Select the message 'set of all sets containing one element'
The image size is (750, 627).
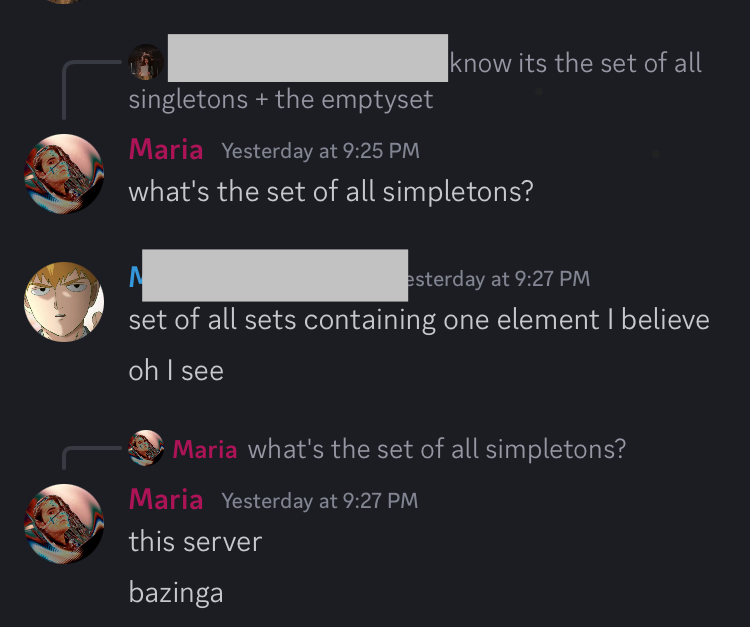tap(419, 320)
